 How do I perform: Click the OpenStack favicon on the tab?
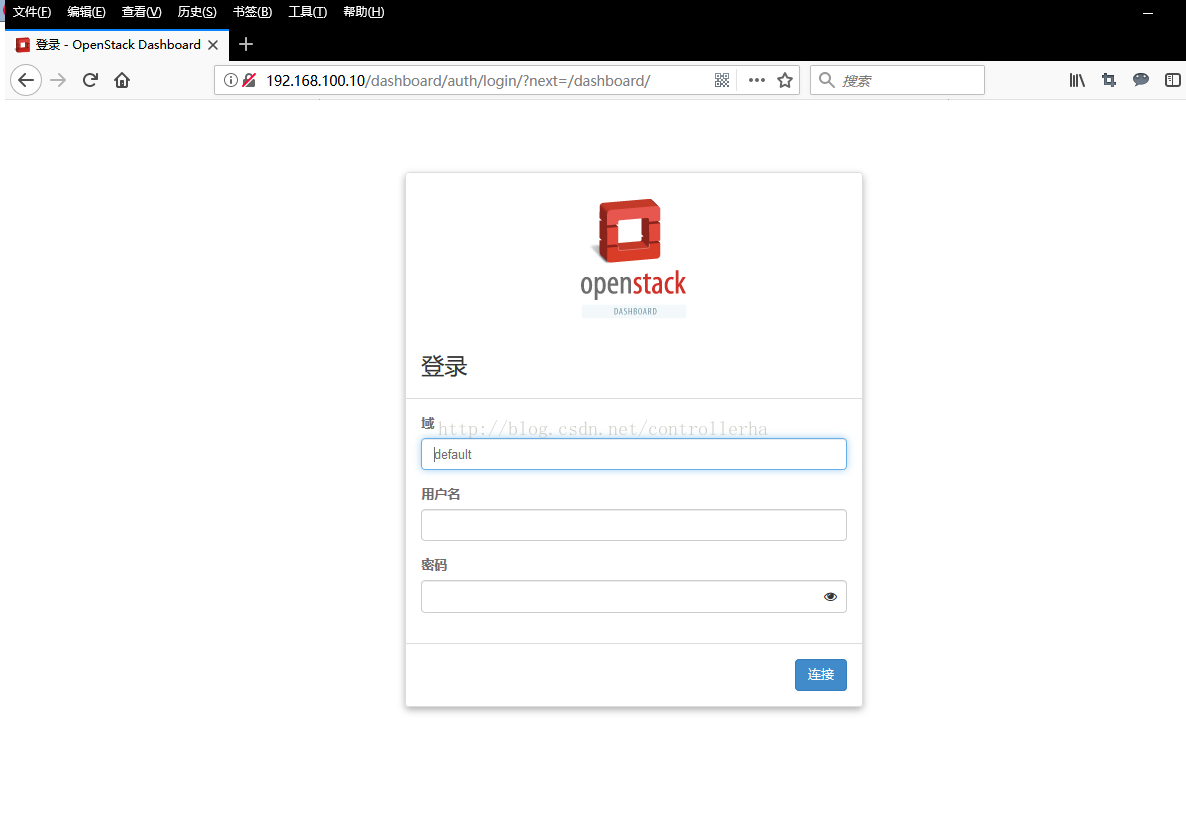tap(23, 45)
